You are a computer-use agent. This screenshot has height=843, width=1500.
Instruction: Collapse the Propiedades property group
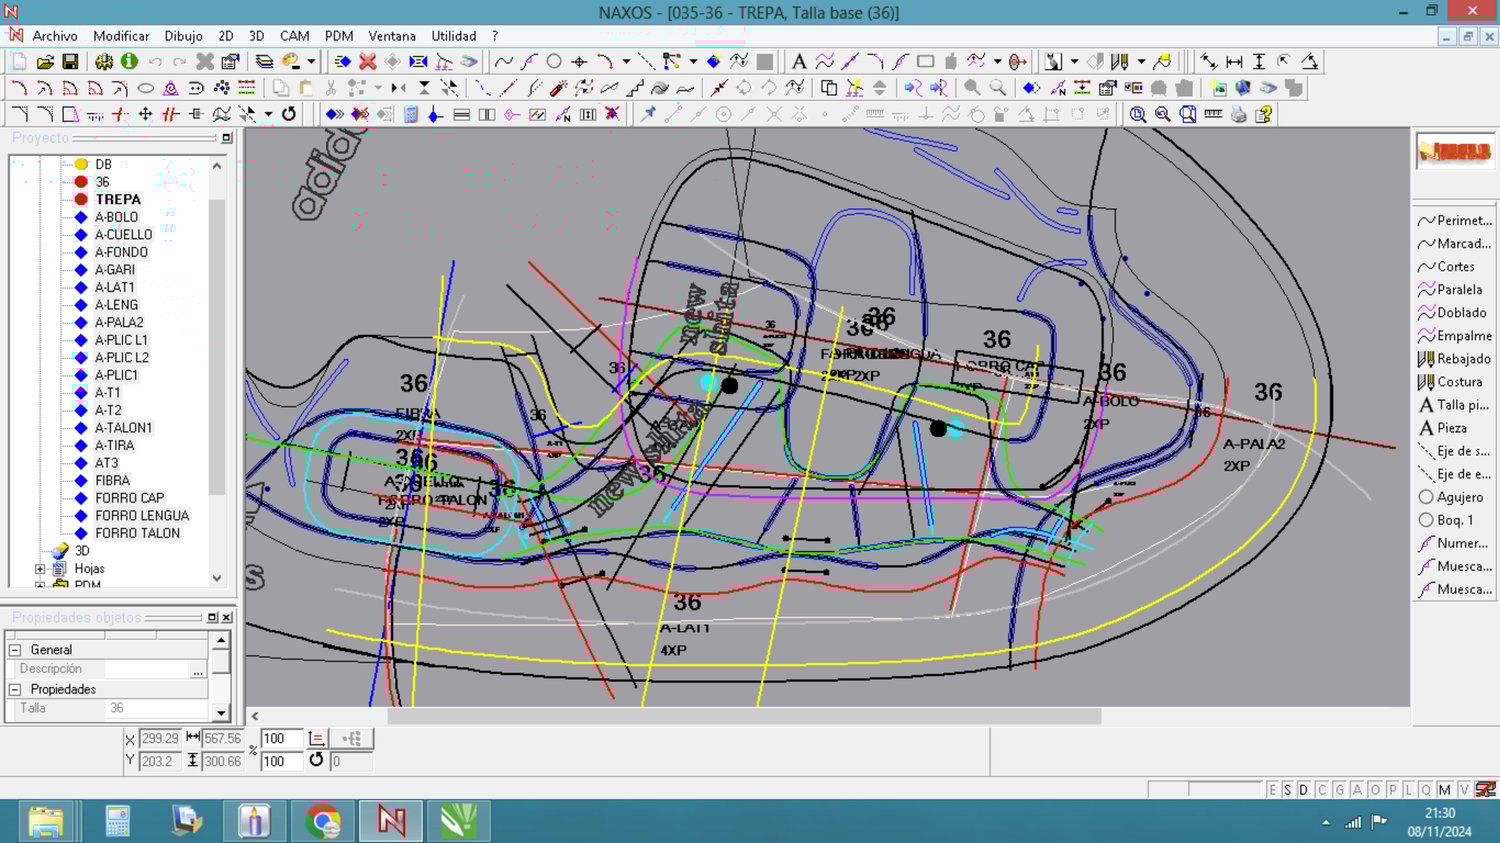(x=15, y=690)
